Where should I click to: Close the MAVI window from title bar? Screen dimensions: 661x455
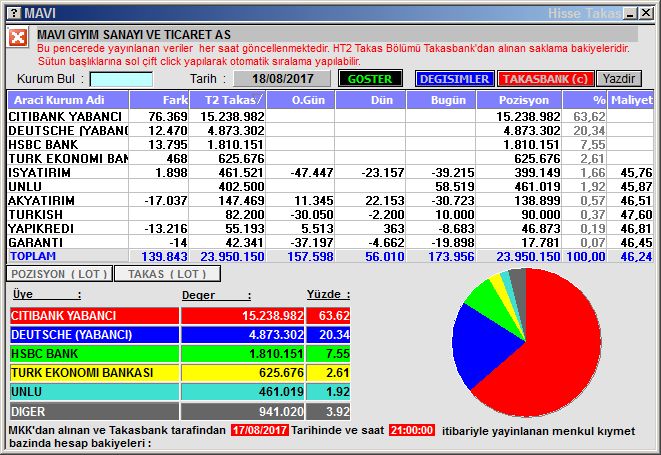coord(646,13)
